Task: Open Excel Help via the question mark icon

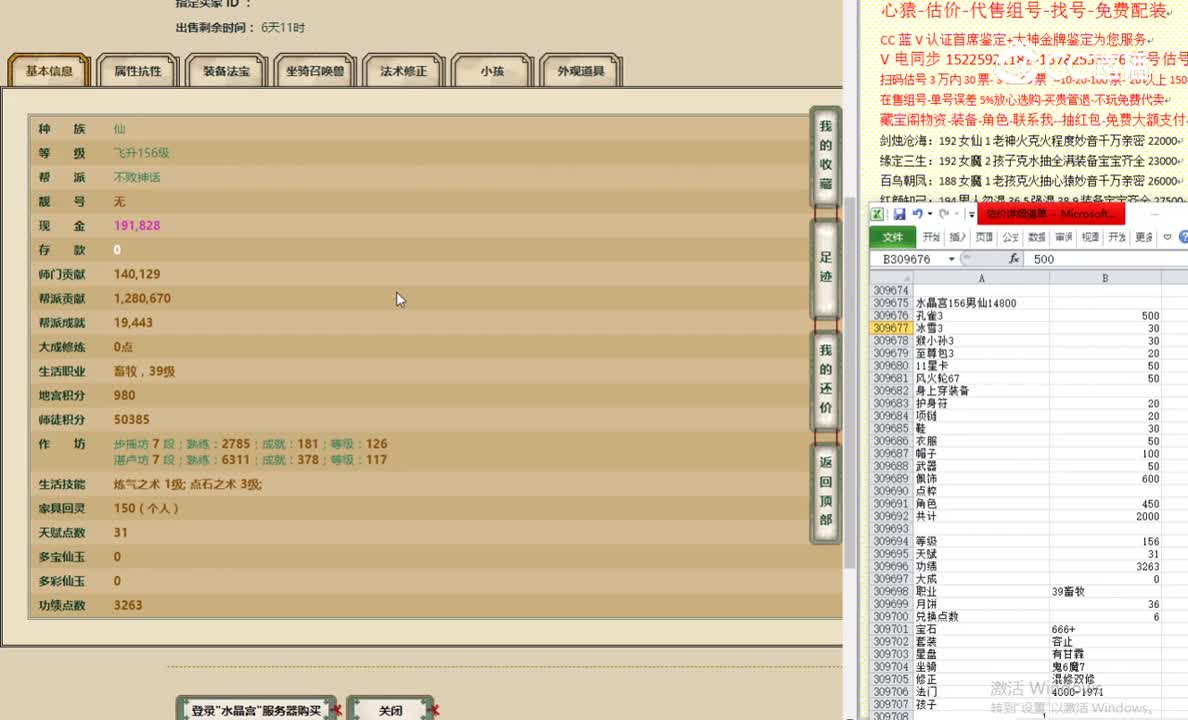Action: tap(1185, 237)
